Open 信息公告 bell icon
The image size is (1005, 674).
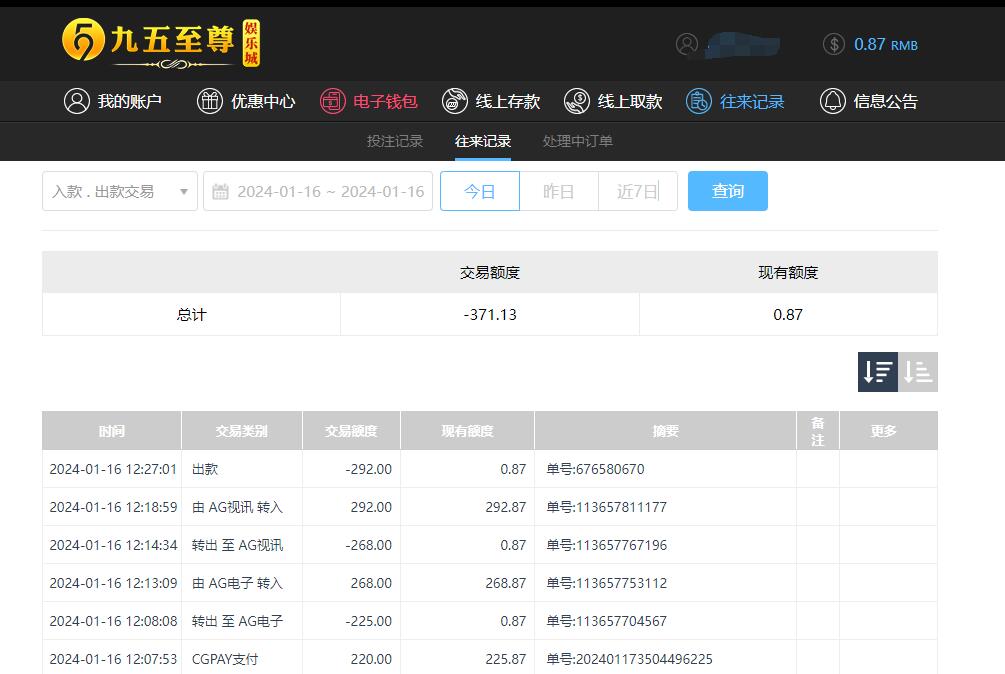click(832, 101)
